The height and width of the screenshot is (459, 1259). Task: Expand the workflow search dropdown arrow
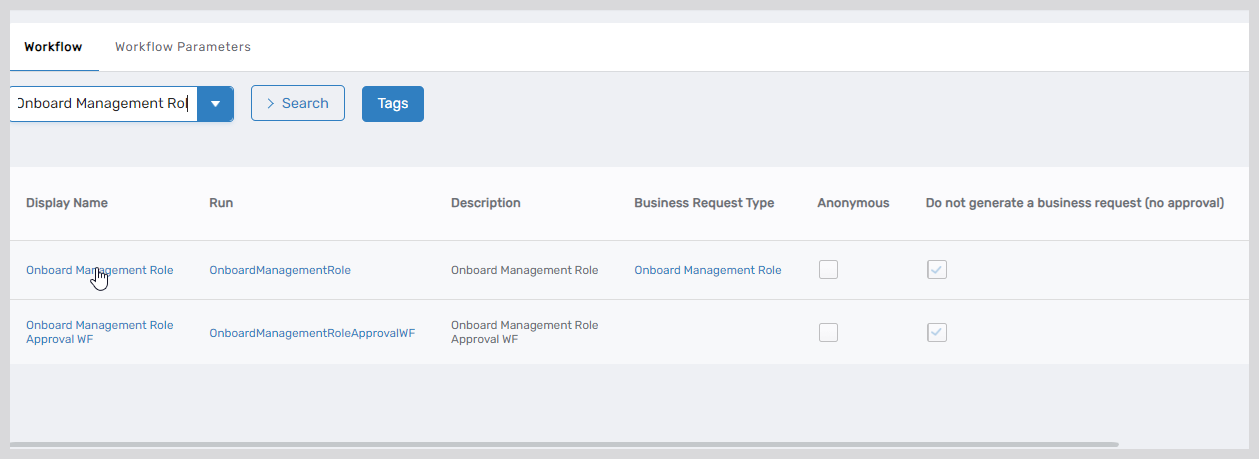(215, 103)
